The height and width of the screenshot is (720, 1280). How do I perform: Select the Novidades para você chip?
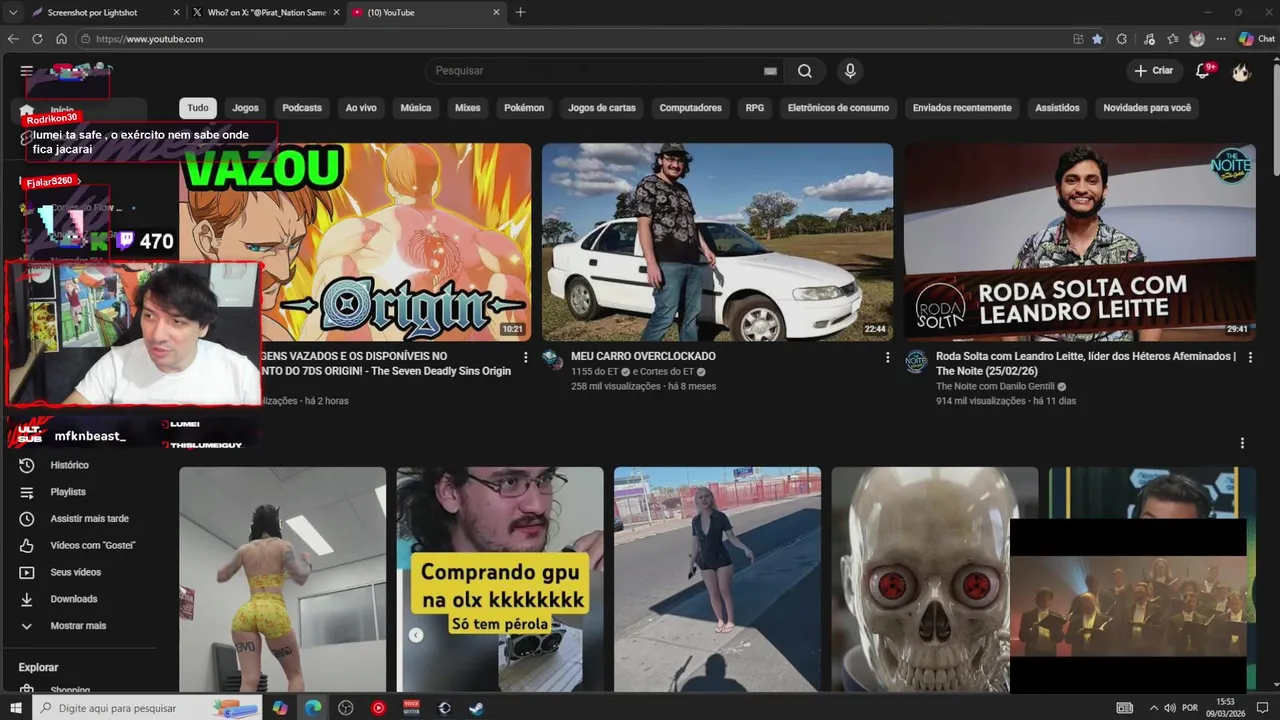[1147, 108]
